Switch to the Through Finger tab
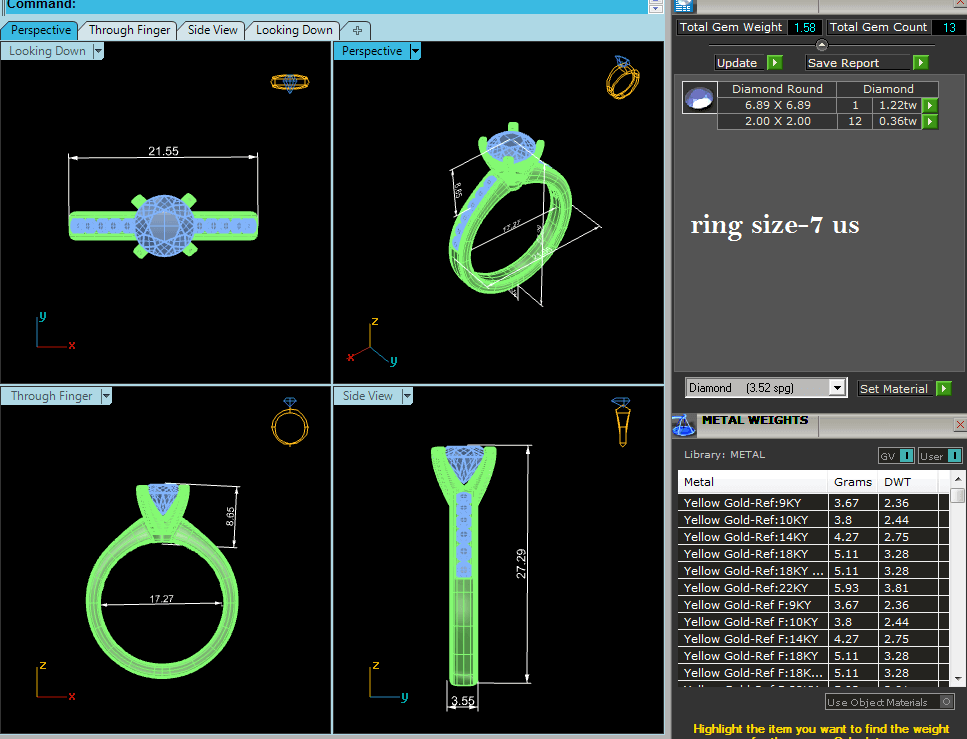The height and width of the screenshot is (739, 967). (x=129, y=30)
